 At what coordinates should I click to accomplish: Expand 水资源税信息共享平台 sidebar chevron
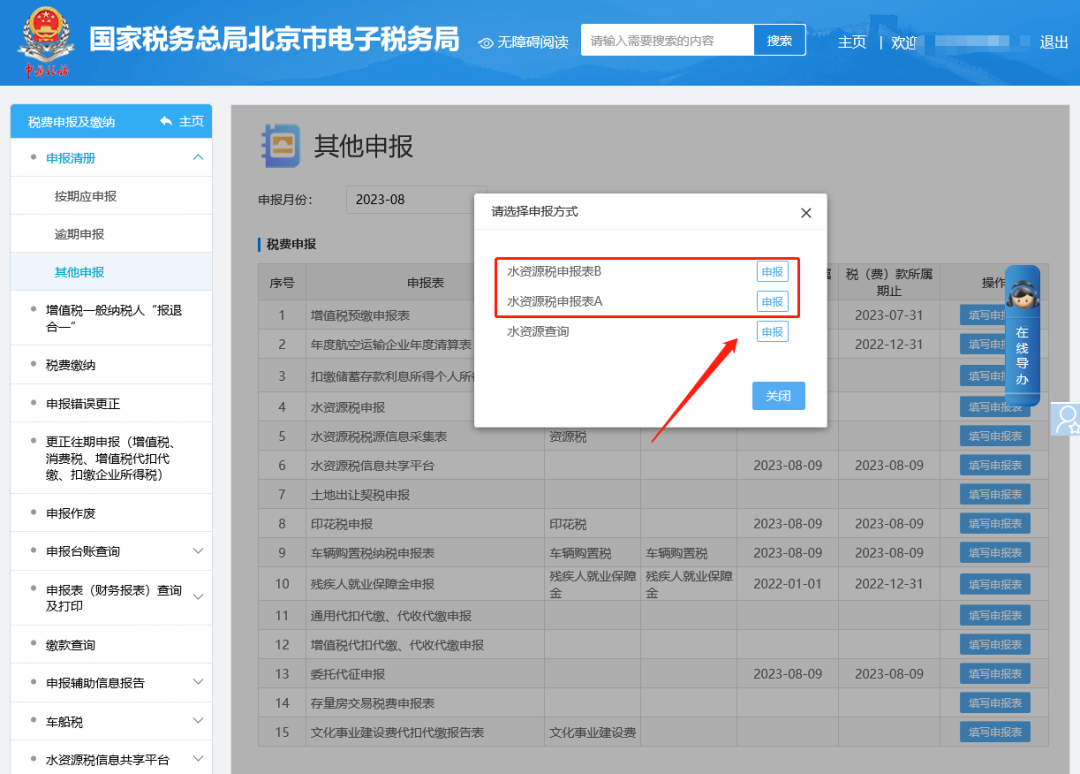[x=198, y=759]
